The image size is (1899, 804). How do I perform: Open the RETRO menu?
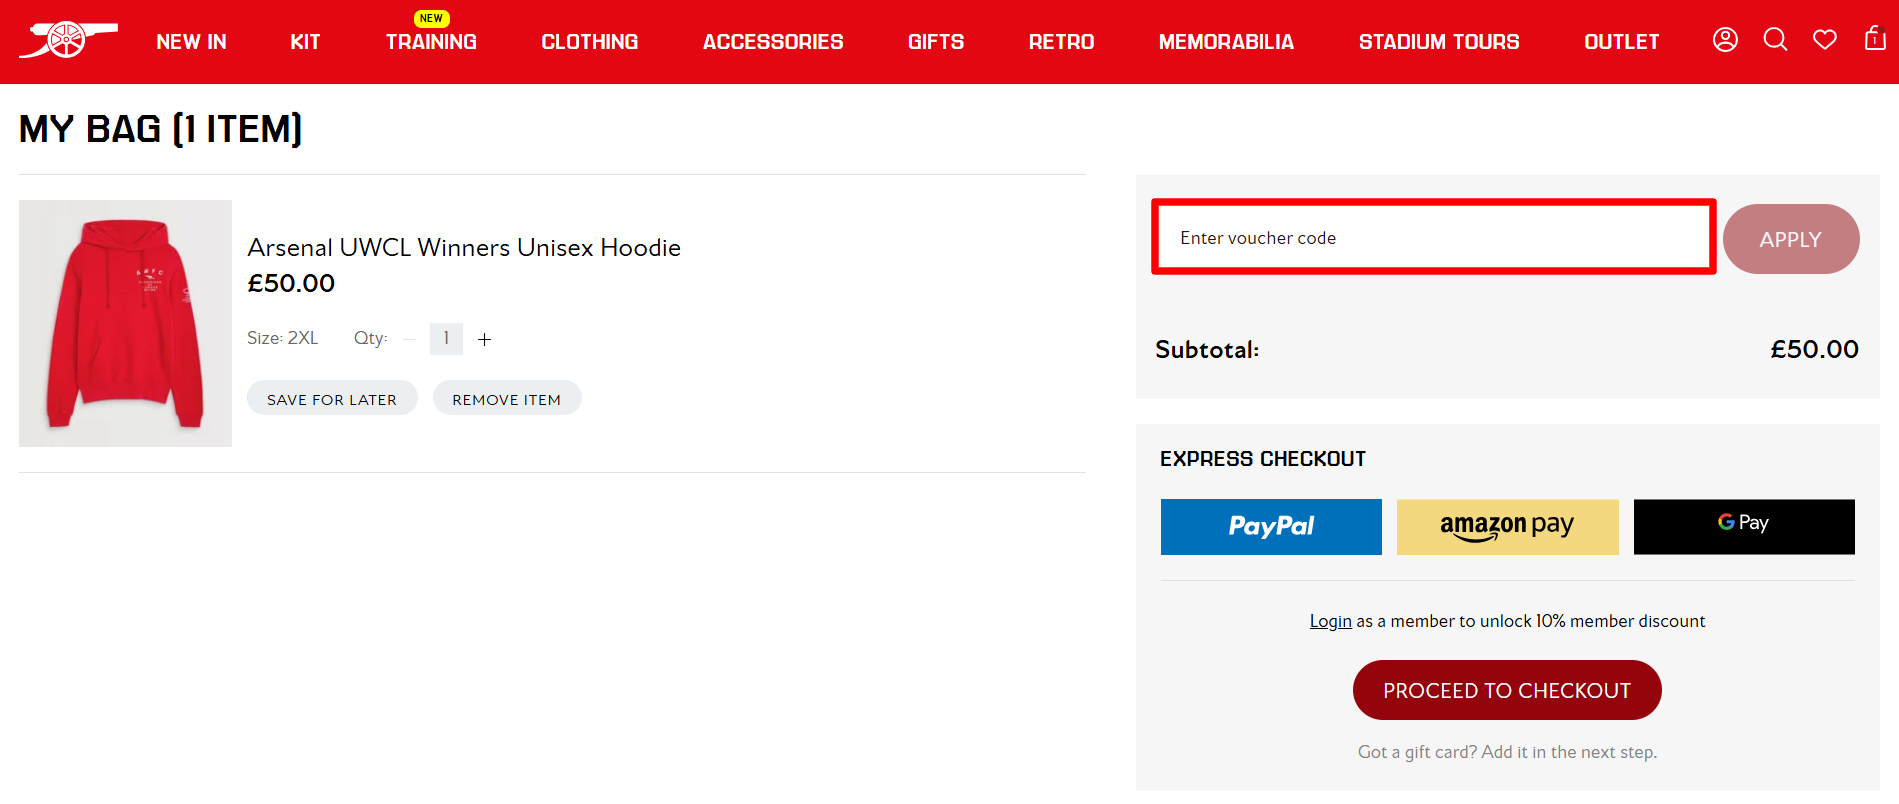point(1061,42)
